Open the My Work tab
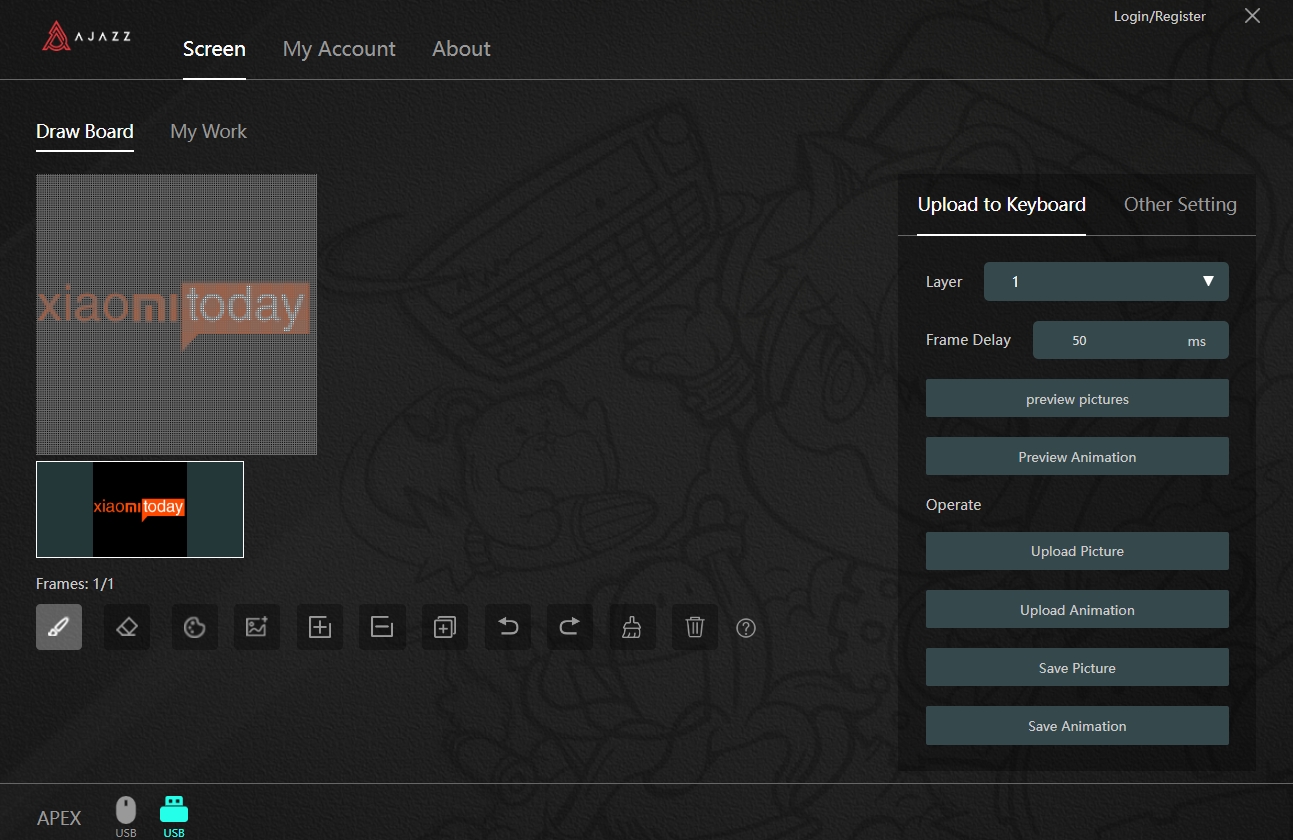The width and height of the screenshot is (1293, 840). click(x=209, y=132)
